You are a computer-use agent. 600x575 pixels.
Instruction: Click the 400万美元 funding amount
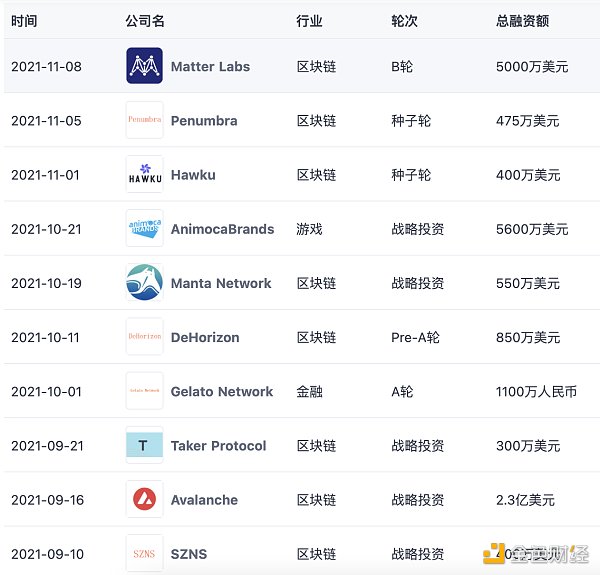[x=528, y=175]
